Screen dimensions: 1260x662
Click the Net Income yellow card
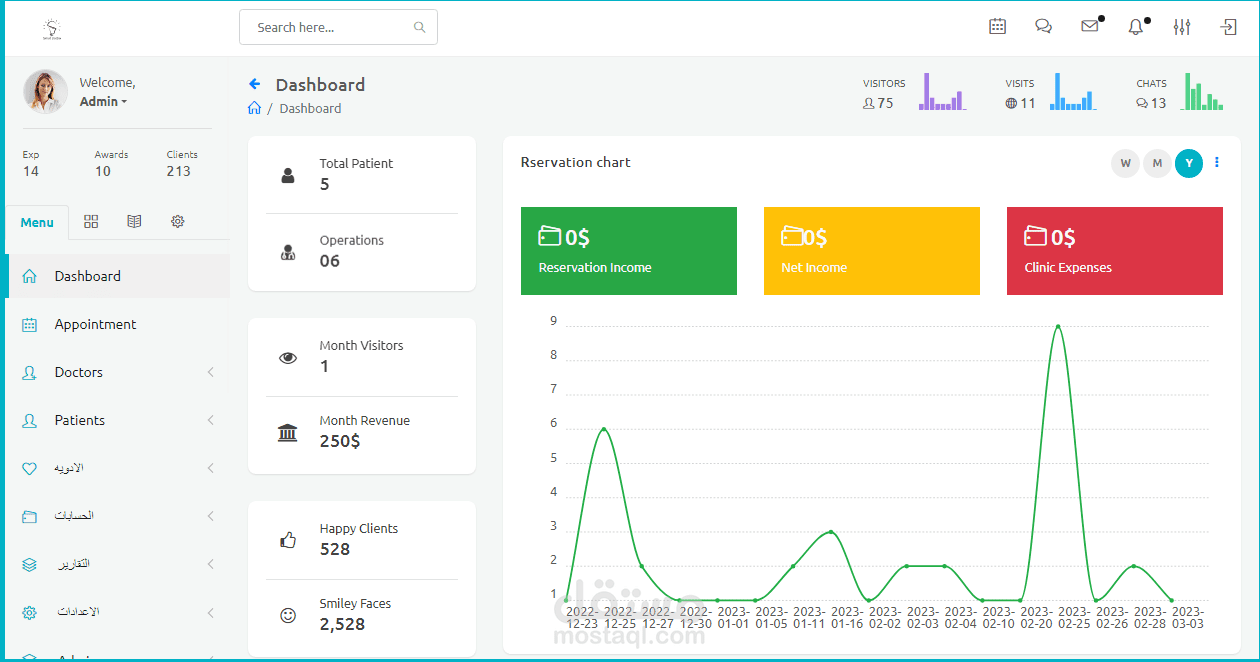coord(872,251)
